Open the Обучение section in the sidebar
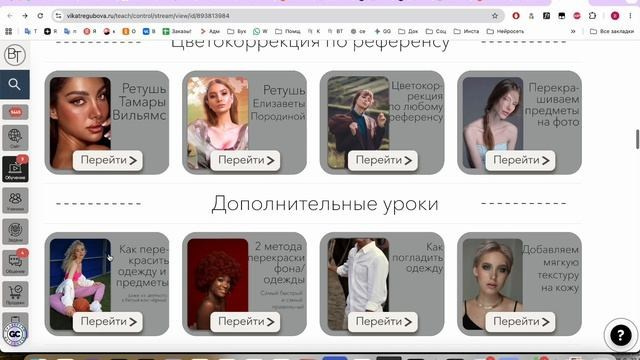The image size is (640, 360). (15, 169)
